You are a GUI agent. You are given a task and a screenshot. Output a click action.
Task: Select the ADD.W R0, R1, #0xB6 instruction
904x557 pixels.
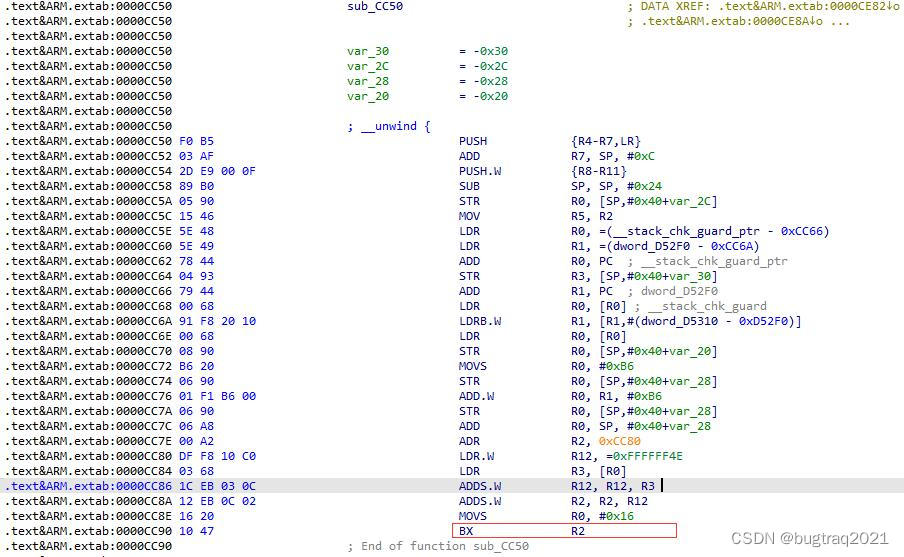pyautogui.click(x=560, y=396)
